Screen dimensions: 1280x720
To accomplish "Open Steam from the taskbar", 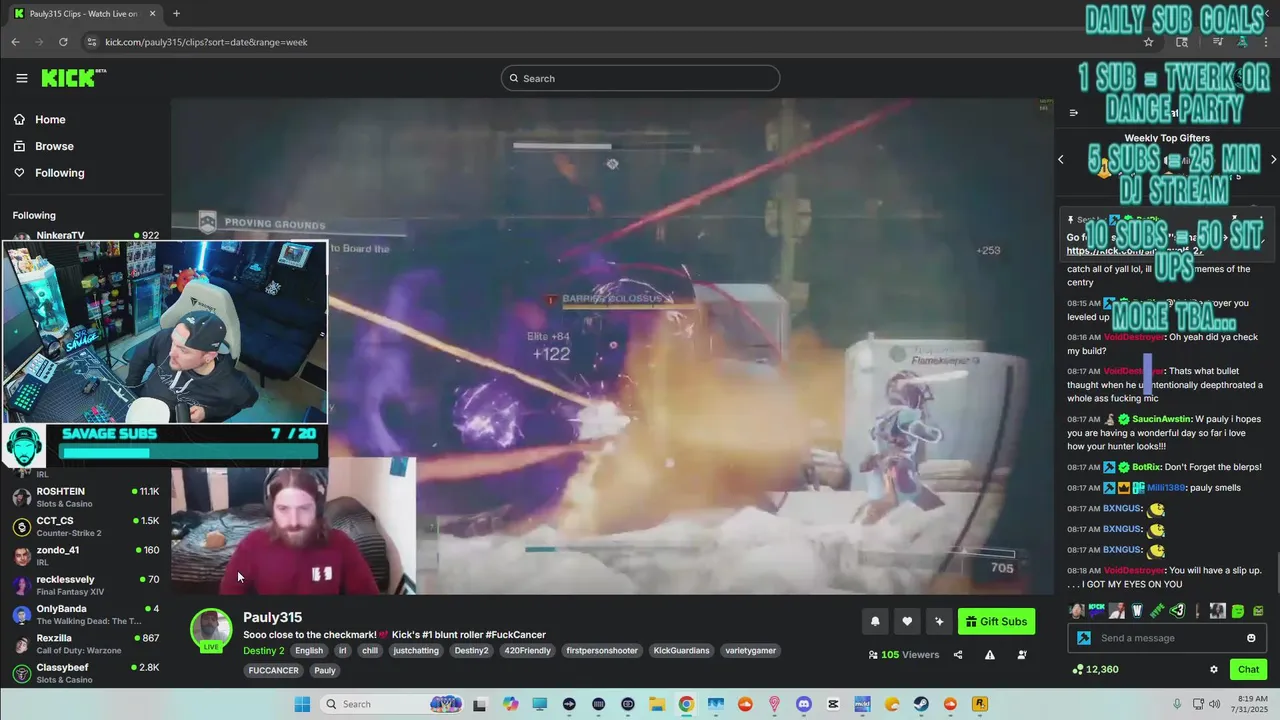I will click(x=921, y=704).
